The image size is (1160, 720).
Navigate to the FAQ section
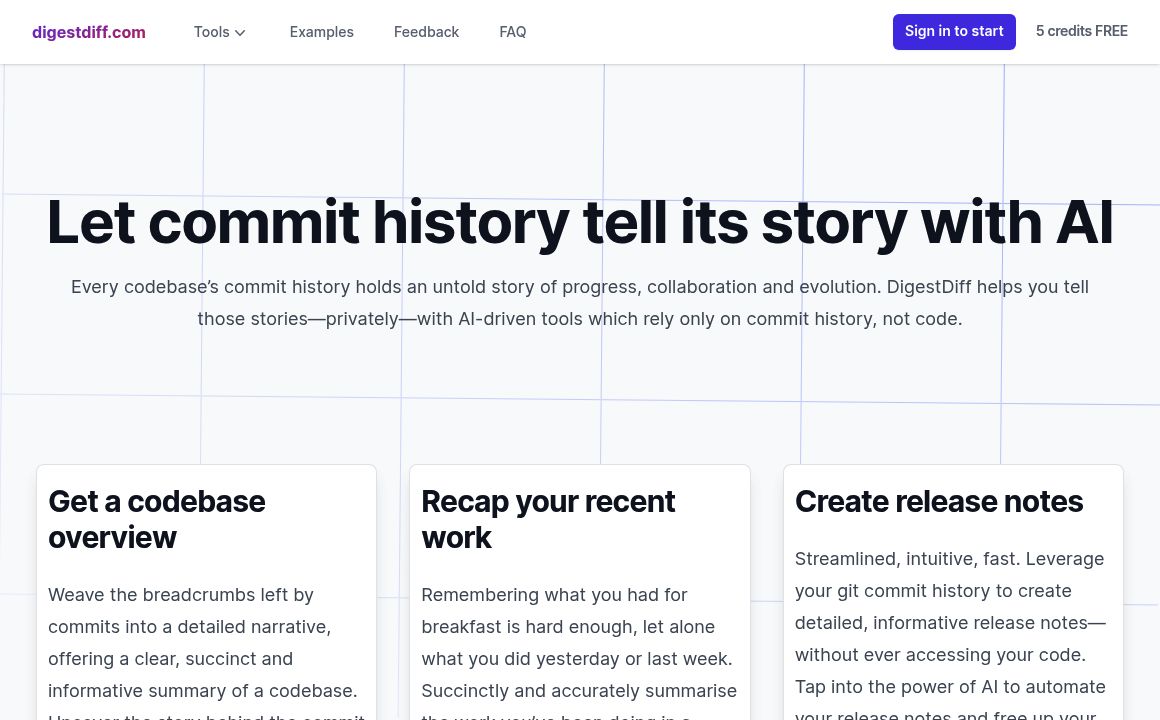click(512, 32)
